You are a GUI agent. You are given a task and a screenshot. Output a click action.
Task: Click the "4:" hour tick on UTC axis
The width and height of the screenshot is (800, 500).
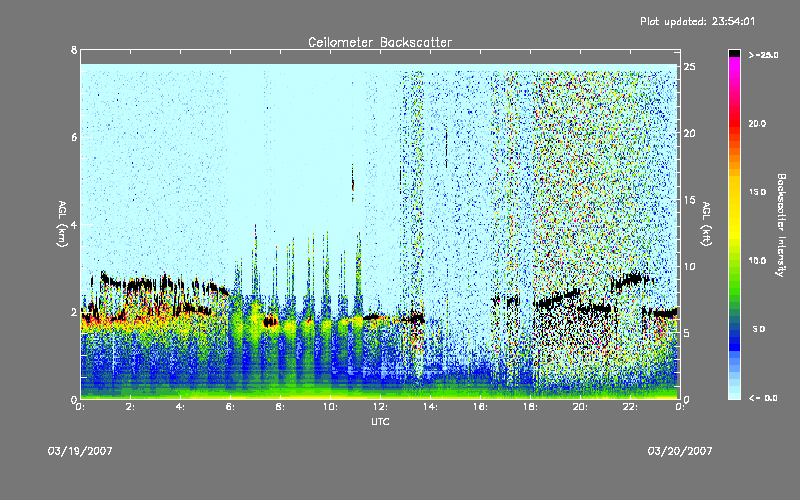click(x=181, y=407)
